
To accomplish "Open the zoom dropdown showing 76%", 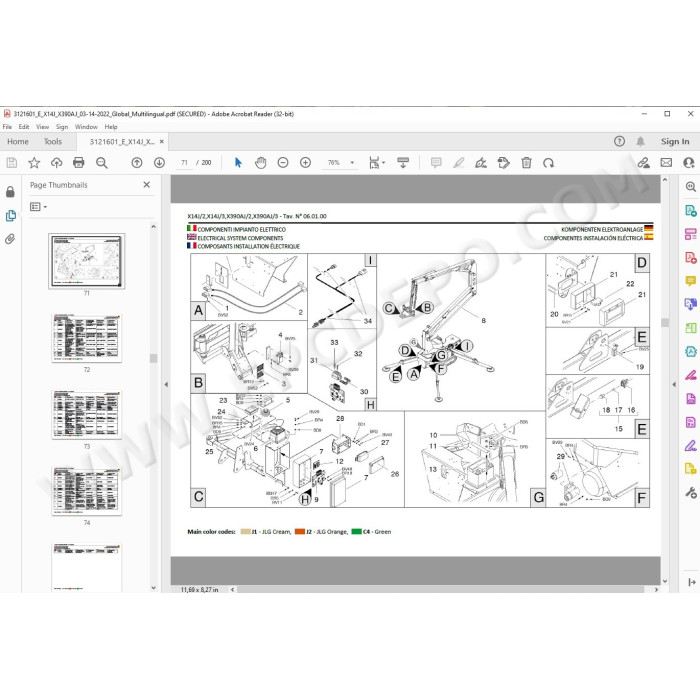I will click(341, 163).
